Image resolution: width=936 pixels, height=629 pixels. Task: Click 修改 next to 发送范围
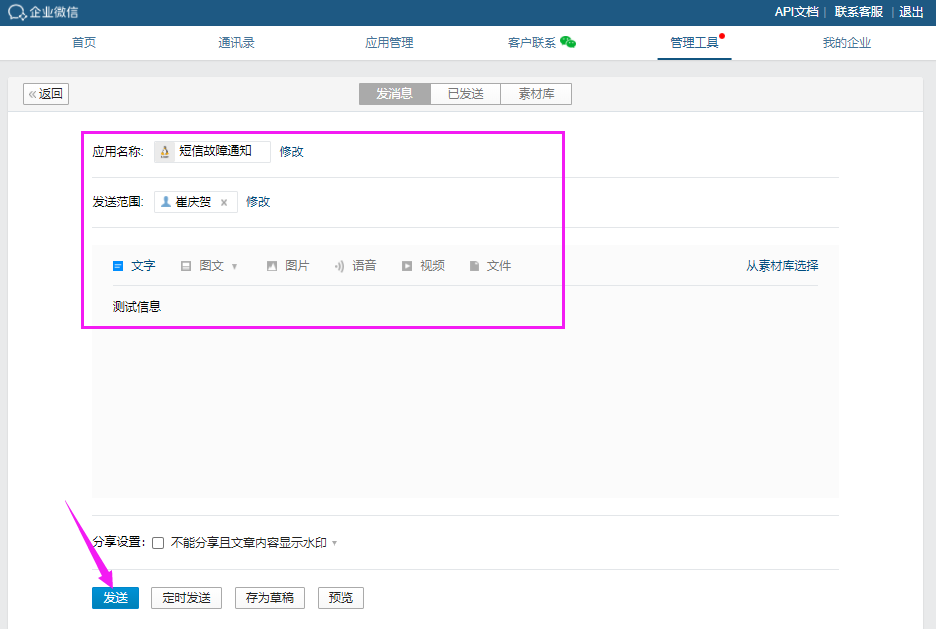tap(258, 202)
